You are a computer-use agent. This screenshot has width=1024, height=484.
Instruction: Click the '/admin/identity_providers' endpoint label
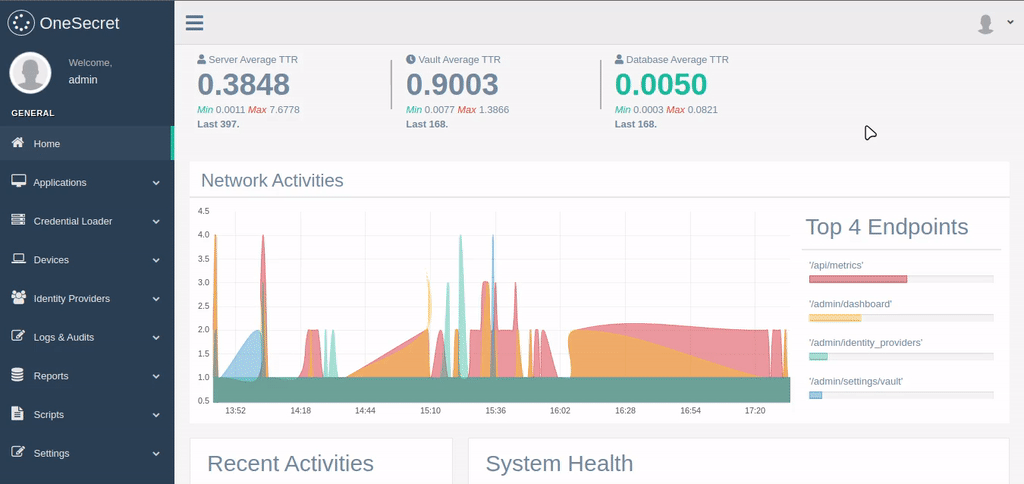[865, 342]
